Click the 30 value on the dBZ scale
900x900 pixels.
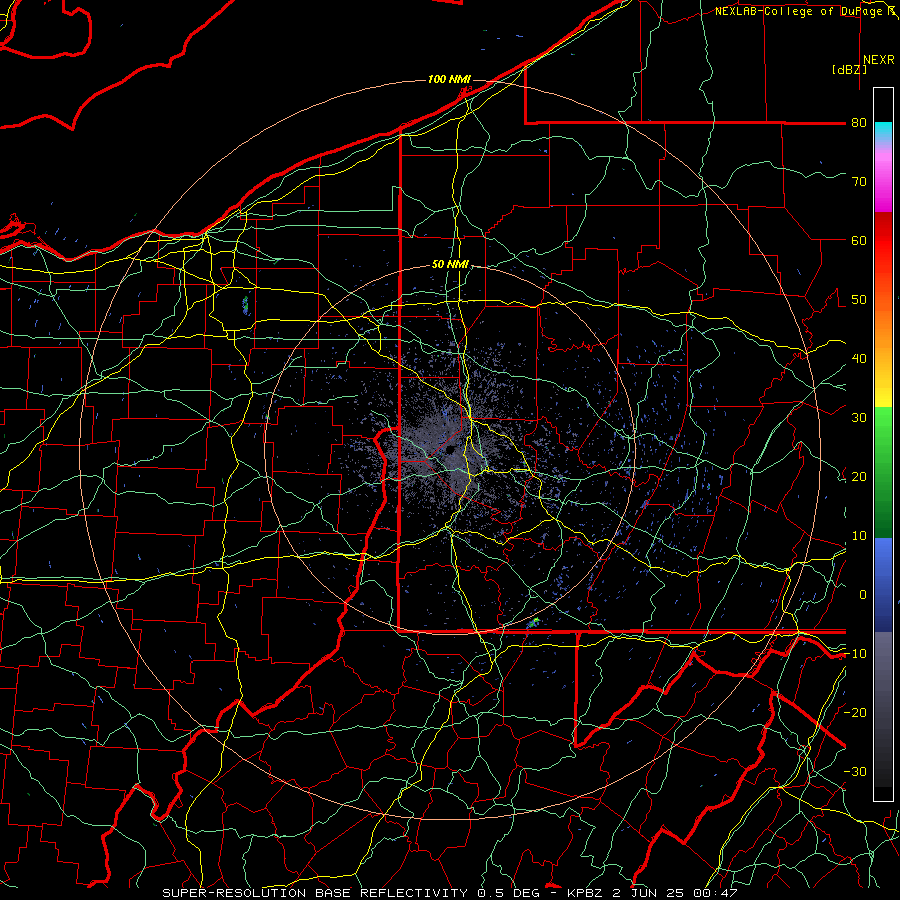859,417
